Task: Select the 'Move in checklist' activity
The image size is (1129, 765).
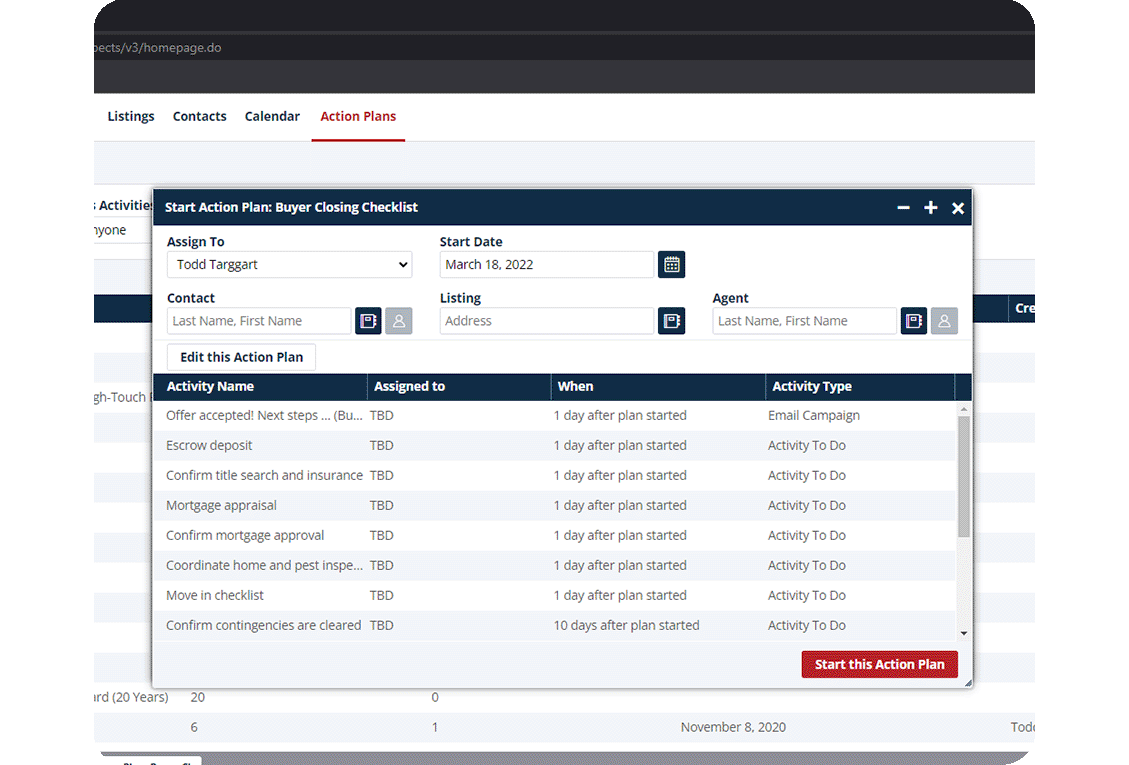Action: point(554,596)
